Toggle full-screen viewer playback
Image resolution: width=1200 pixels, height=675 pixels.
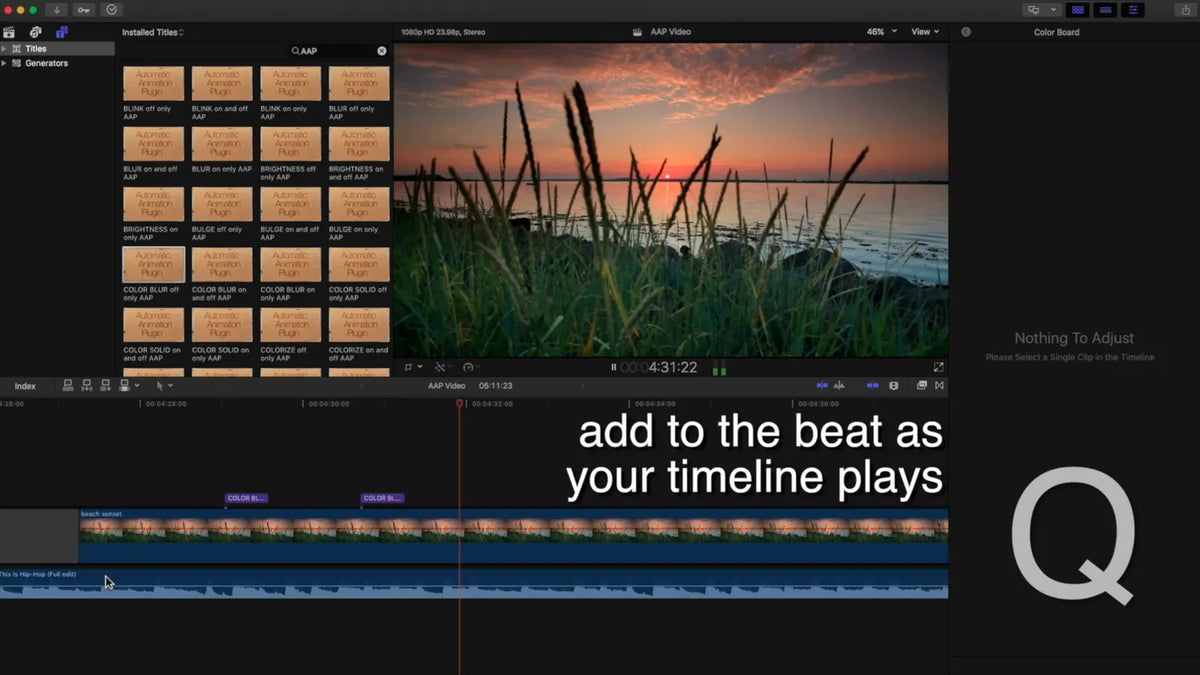coord(938,367)
